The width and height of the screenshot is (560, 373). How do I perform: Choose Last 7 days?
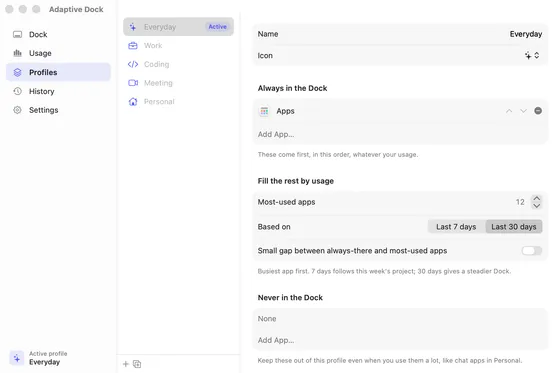coord(456,227)
